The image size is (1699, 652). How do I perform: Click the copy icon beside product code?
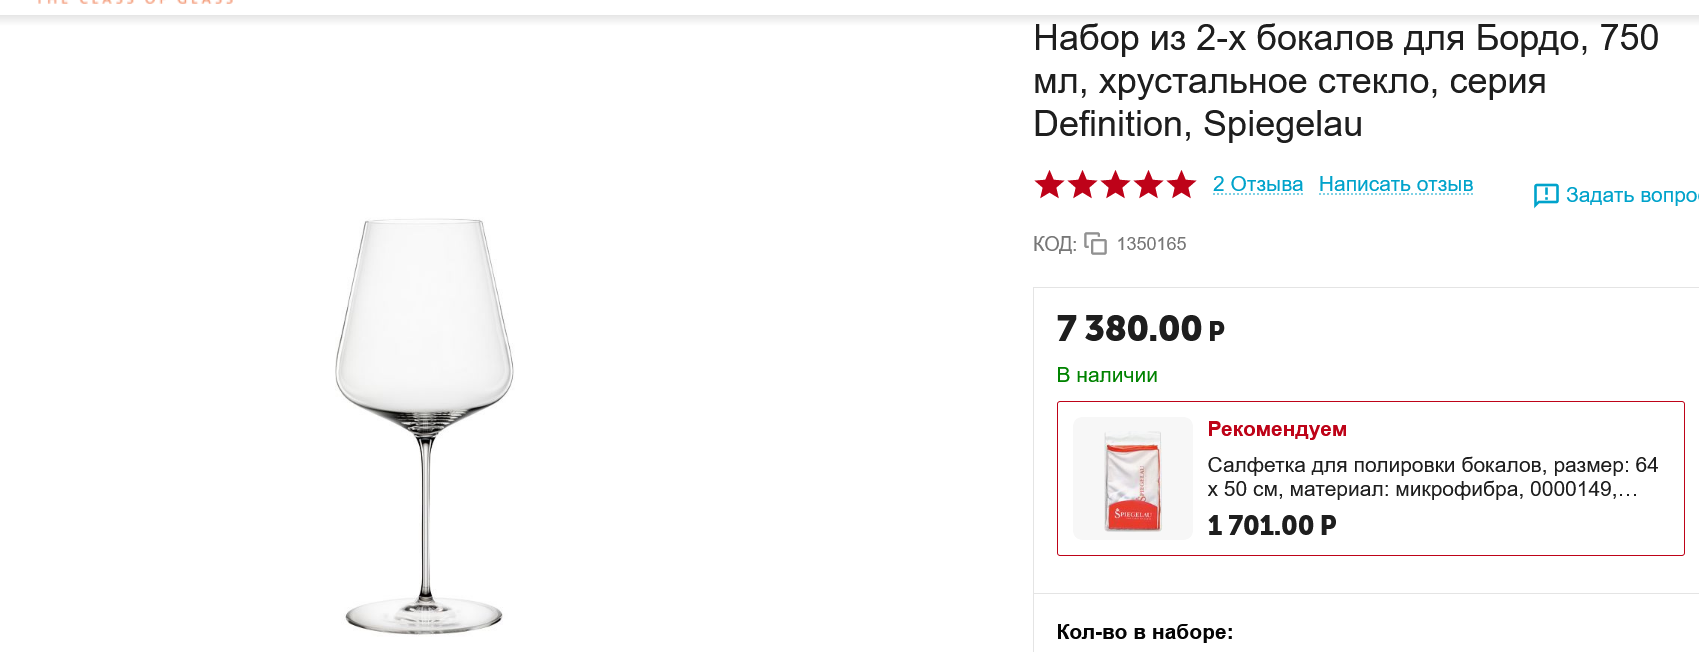click(x=1095, y=244)
